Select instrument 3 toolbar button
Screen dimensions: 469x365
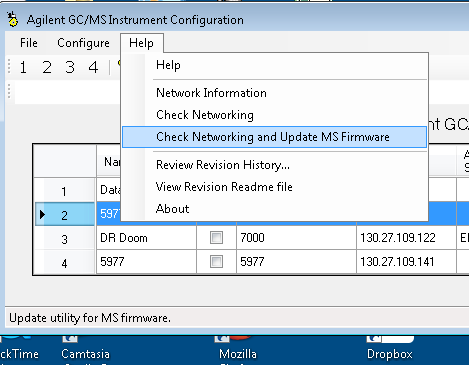tap(70, 67)
